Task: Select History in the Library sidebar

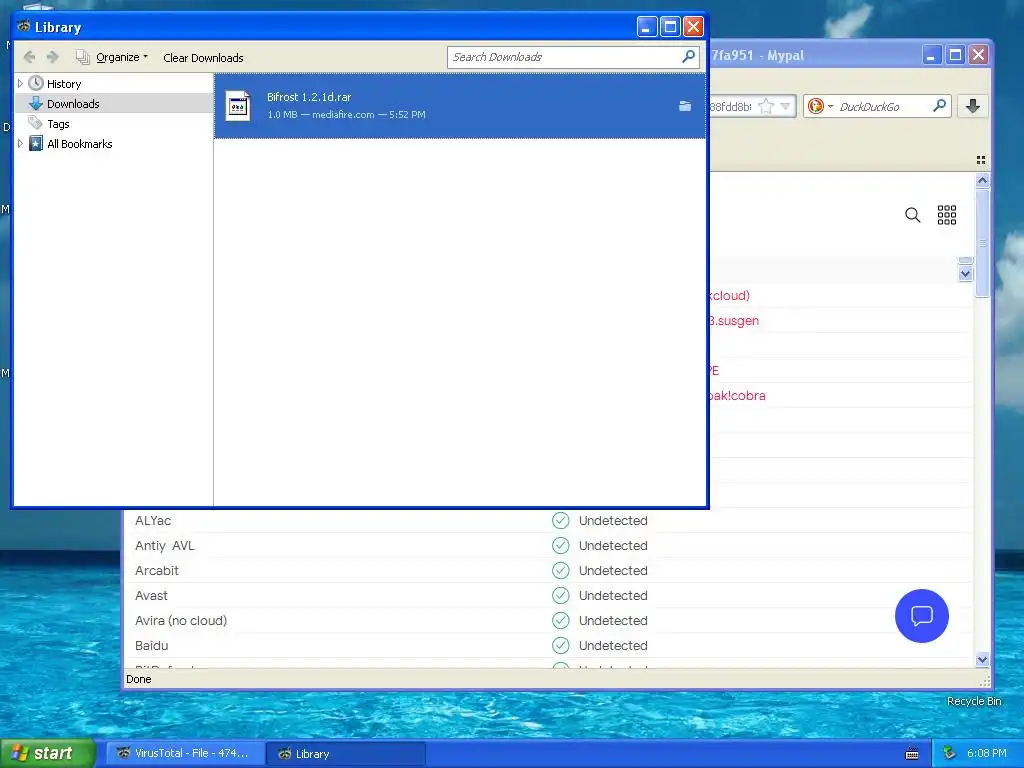Action: click(x=64, y=84)
